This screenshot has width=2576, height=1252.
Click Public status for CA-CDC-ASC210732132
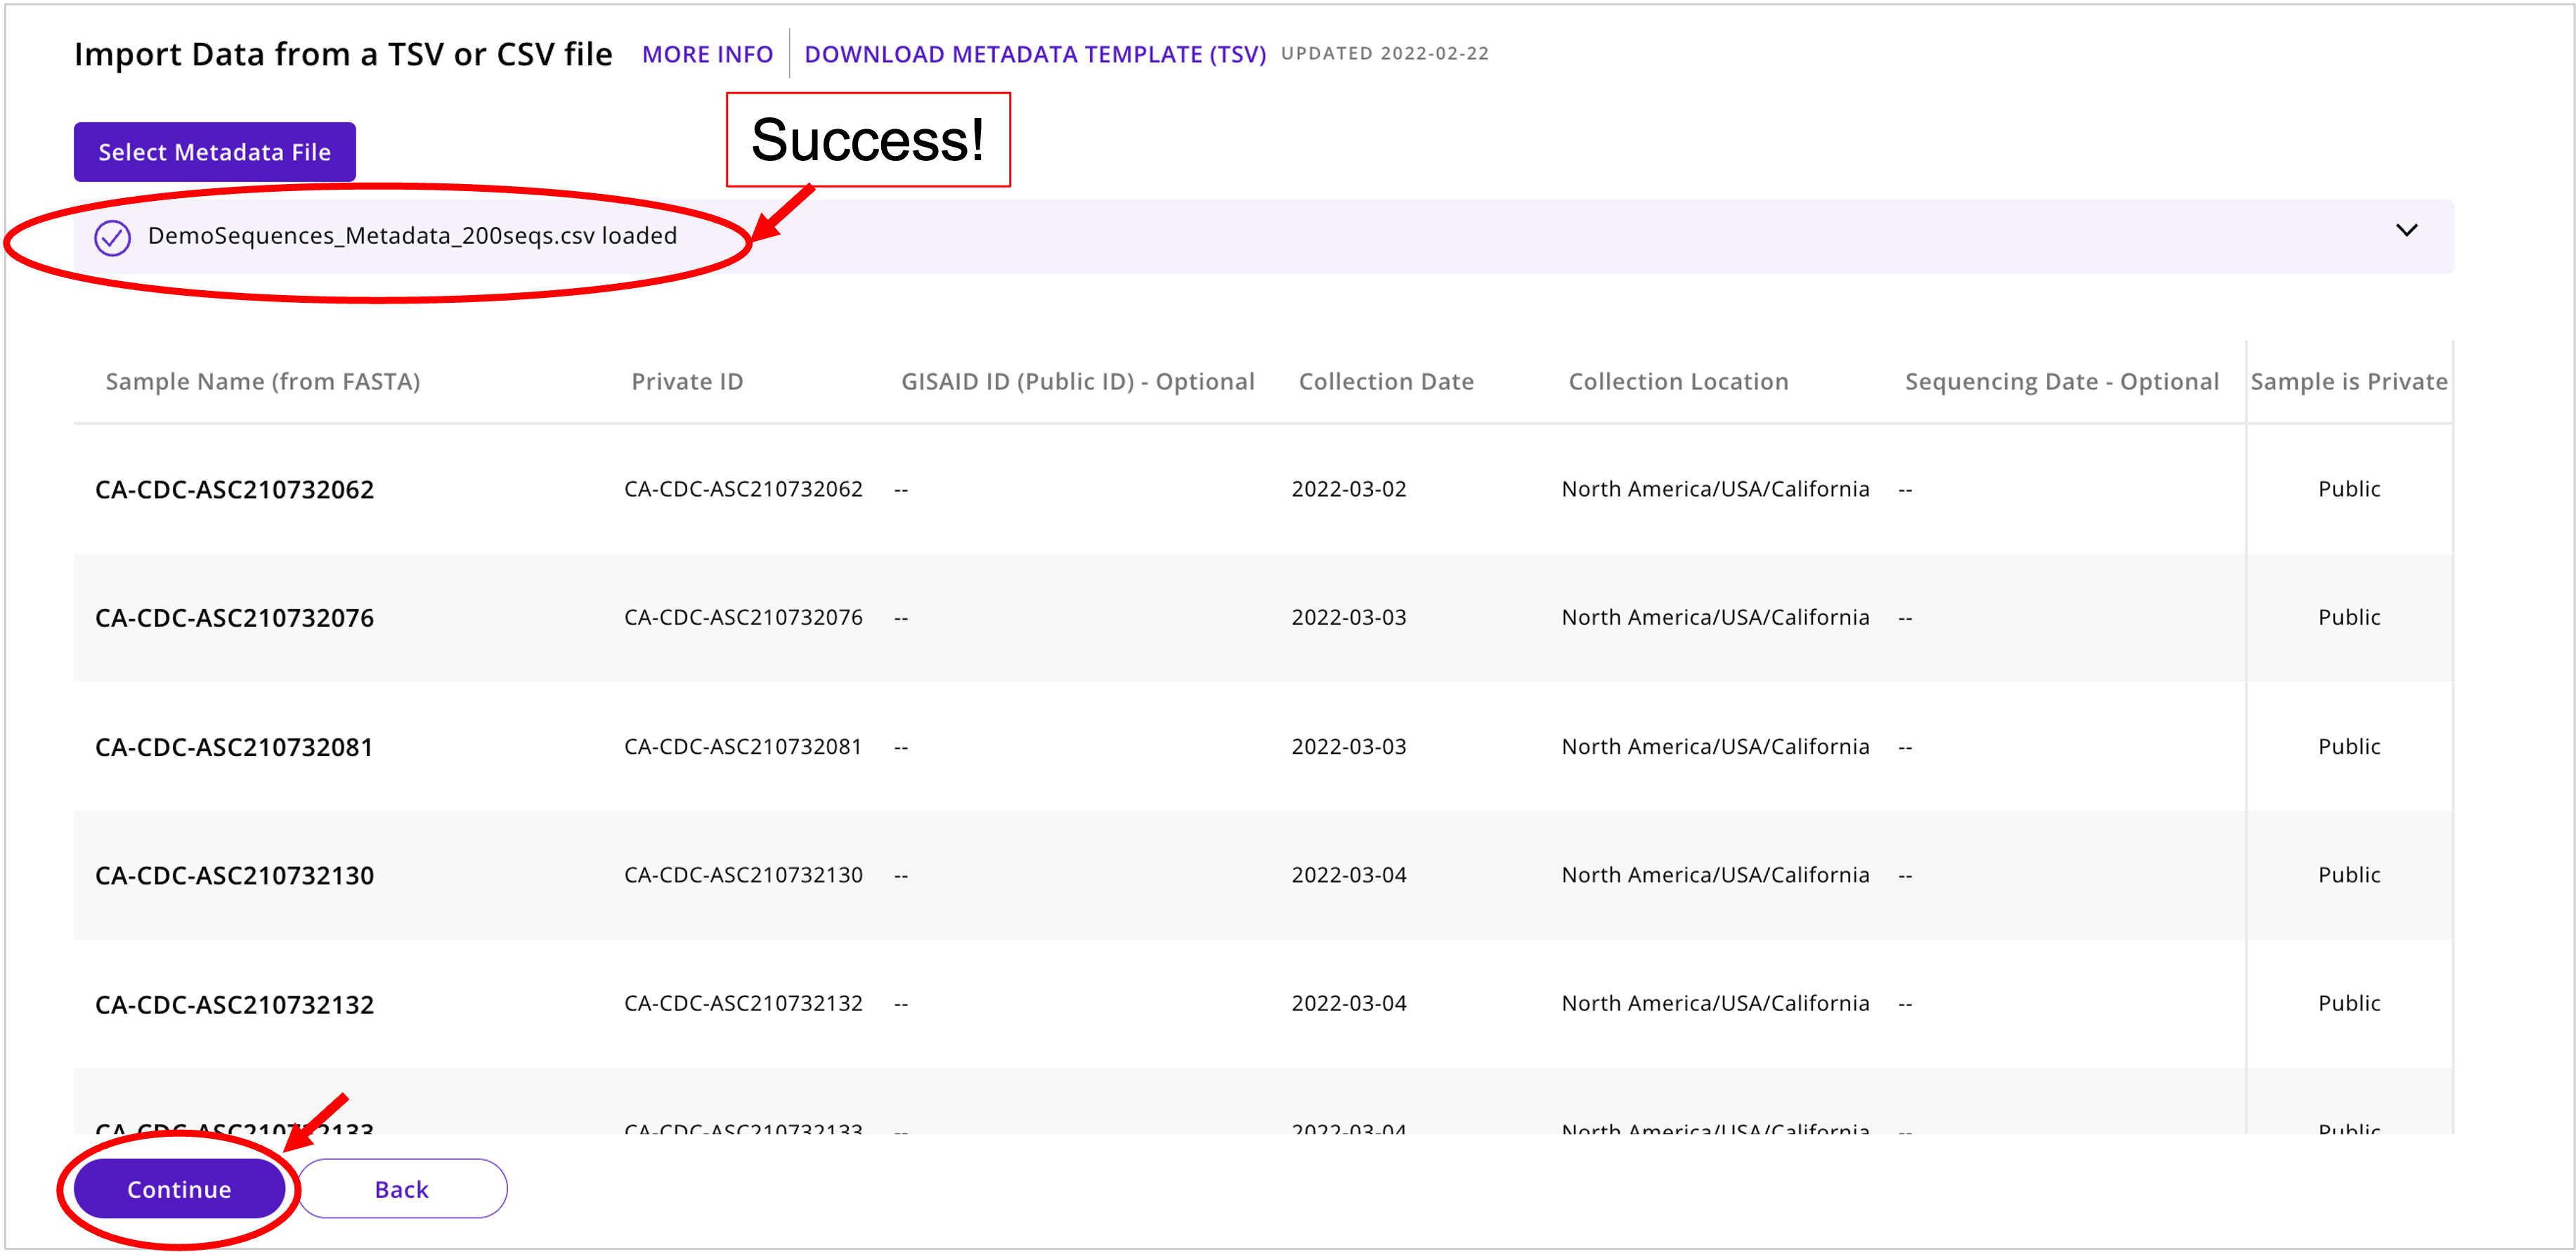click(x=2349, y=1003)
